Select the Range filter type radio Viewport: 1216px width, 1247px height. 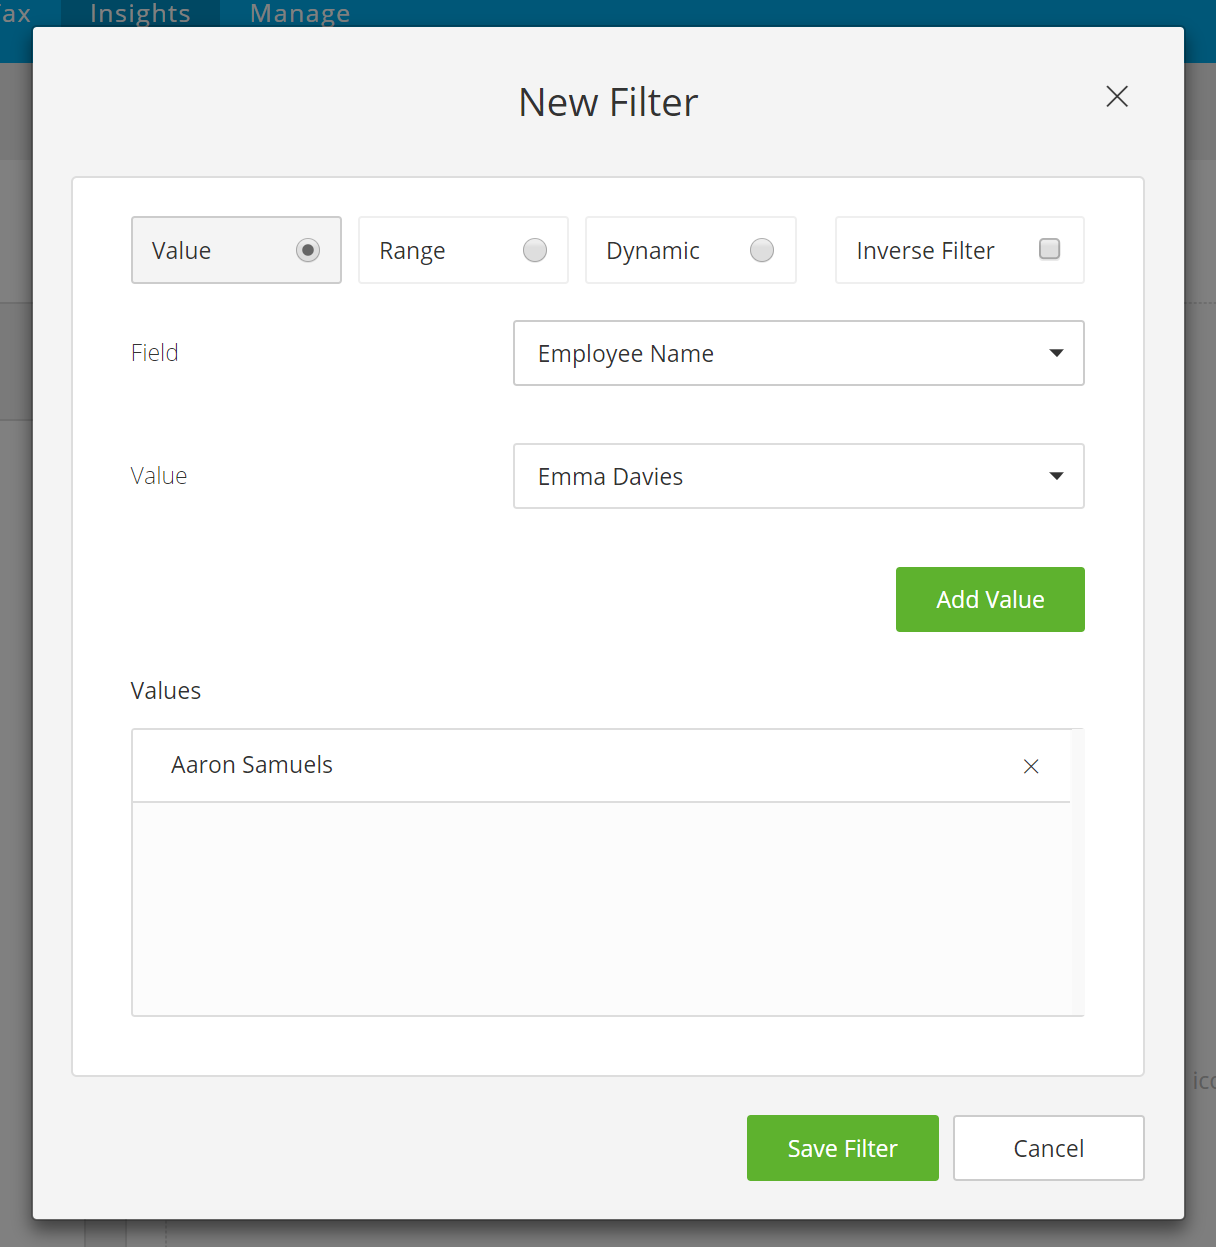[x=535, y=250]
